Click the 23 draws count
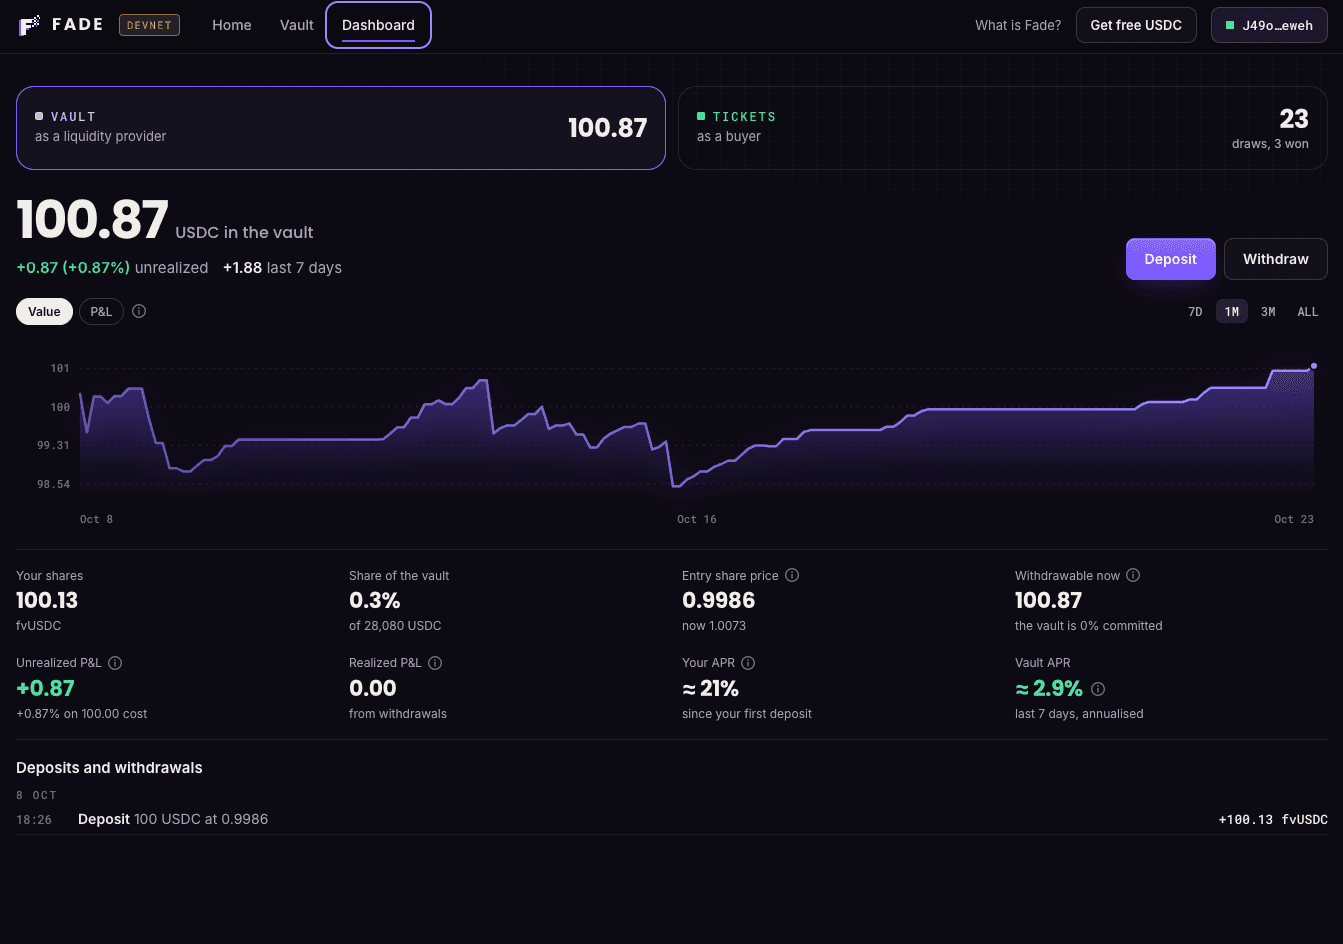The image size is (1343, 944). tap(1294, 119)
